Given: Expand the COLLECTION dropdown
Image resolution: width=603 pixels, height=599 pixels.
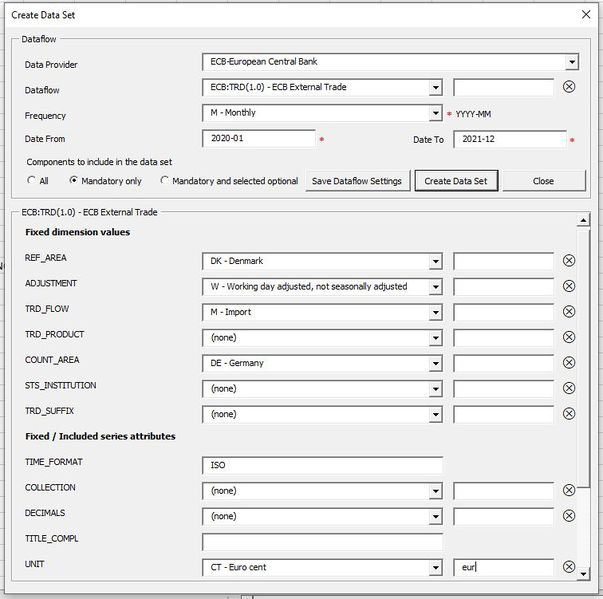Looking at the screenshot, I should [x=435, y=491].
